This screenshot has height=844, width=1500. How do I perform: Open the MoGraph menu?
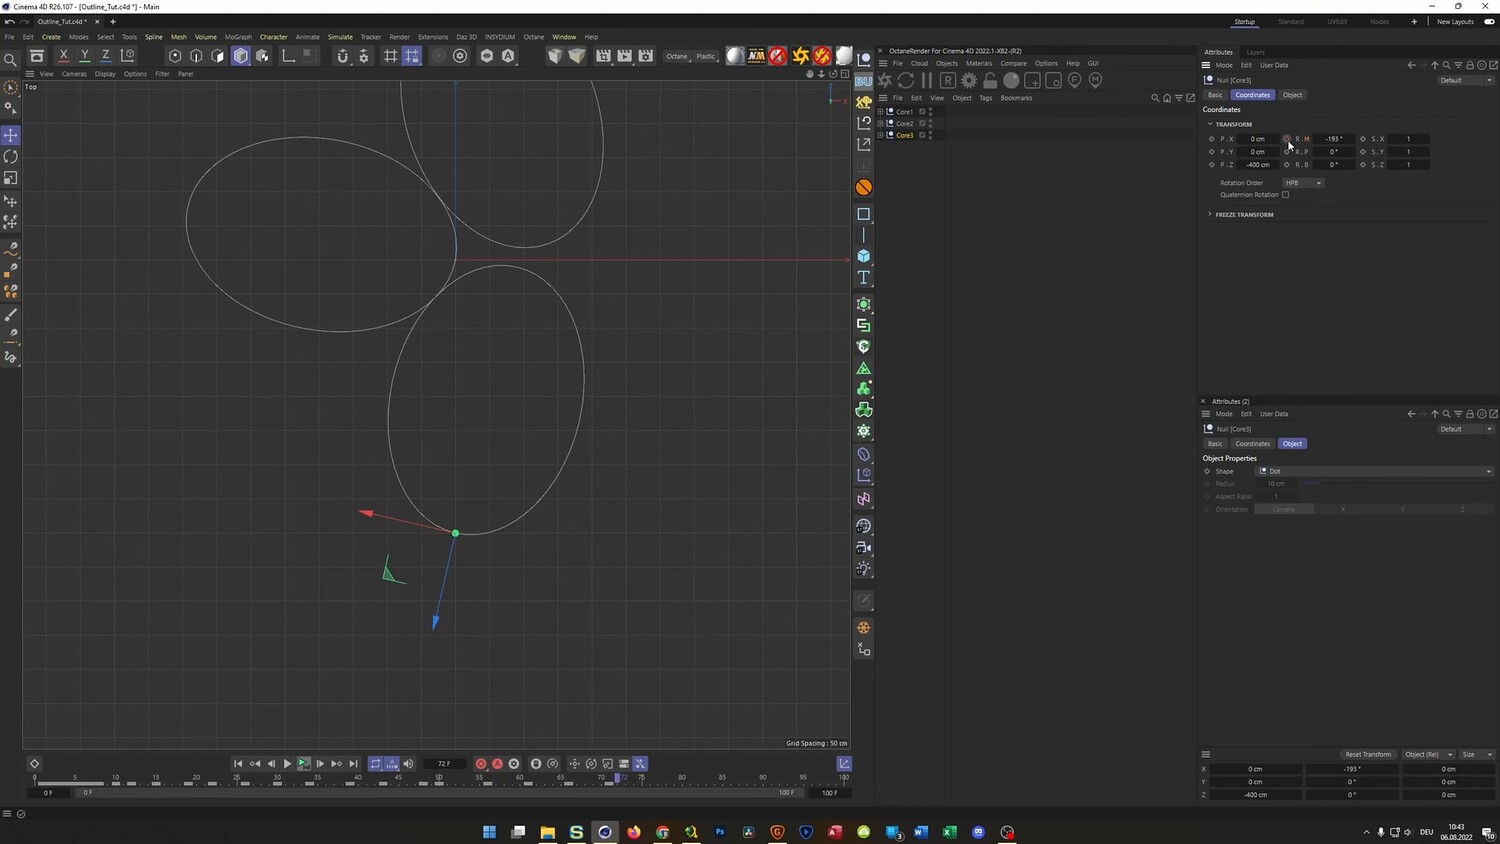[238, 37]
